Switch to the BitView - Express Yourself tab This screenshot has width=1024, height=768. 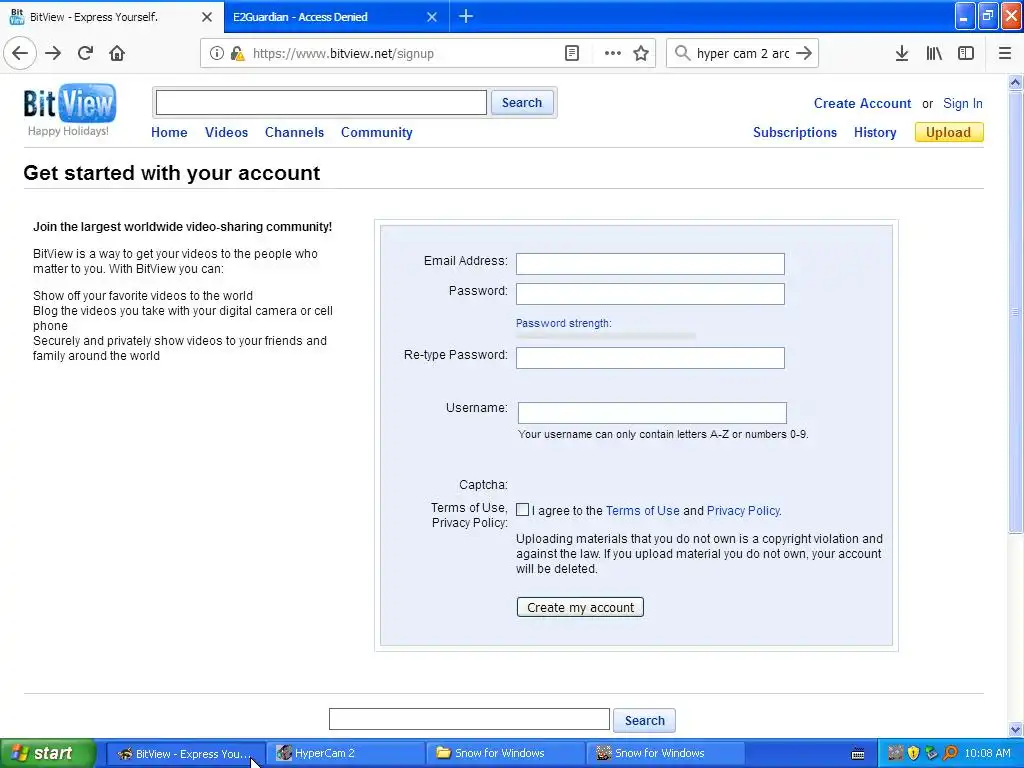(x=112, y=17)
